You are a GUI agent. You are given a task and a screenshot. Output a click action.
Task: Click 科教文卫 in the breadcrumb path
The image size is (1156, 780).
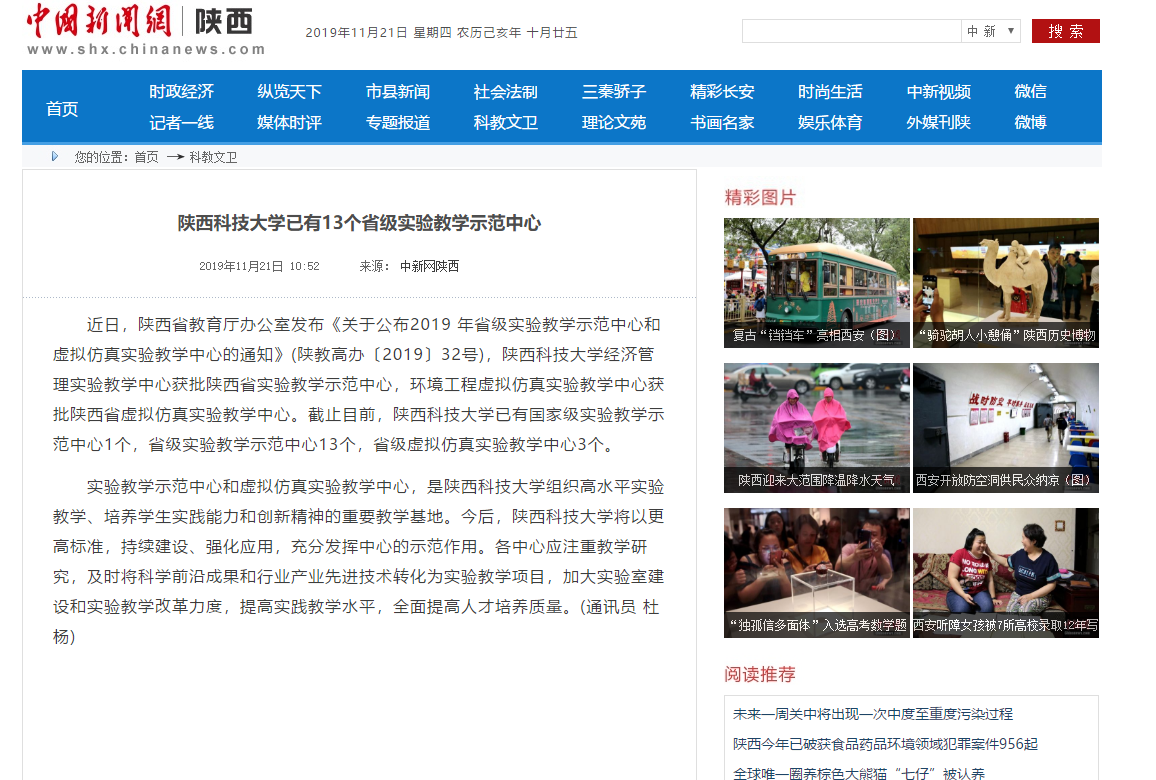click(213, 157)
